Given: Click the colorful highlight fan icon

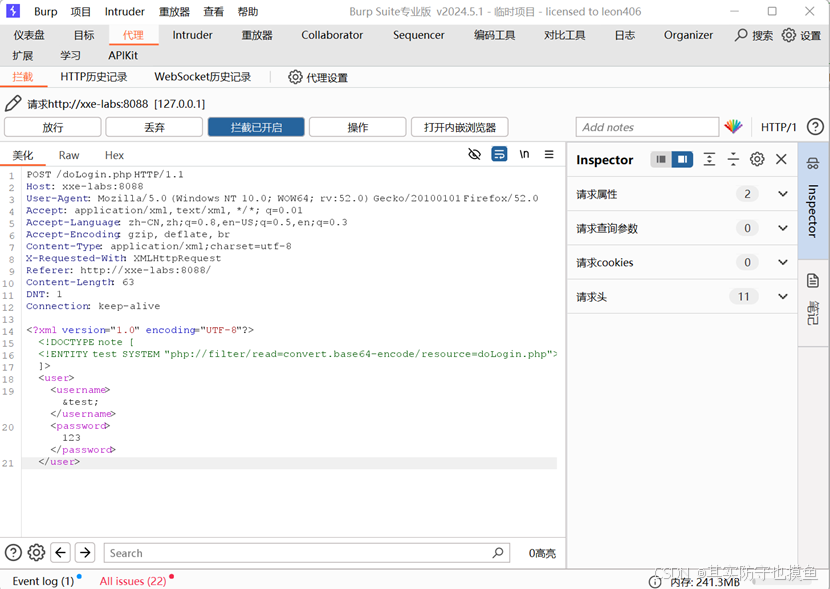Looking at the screenshot, I should coord(733,126).
